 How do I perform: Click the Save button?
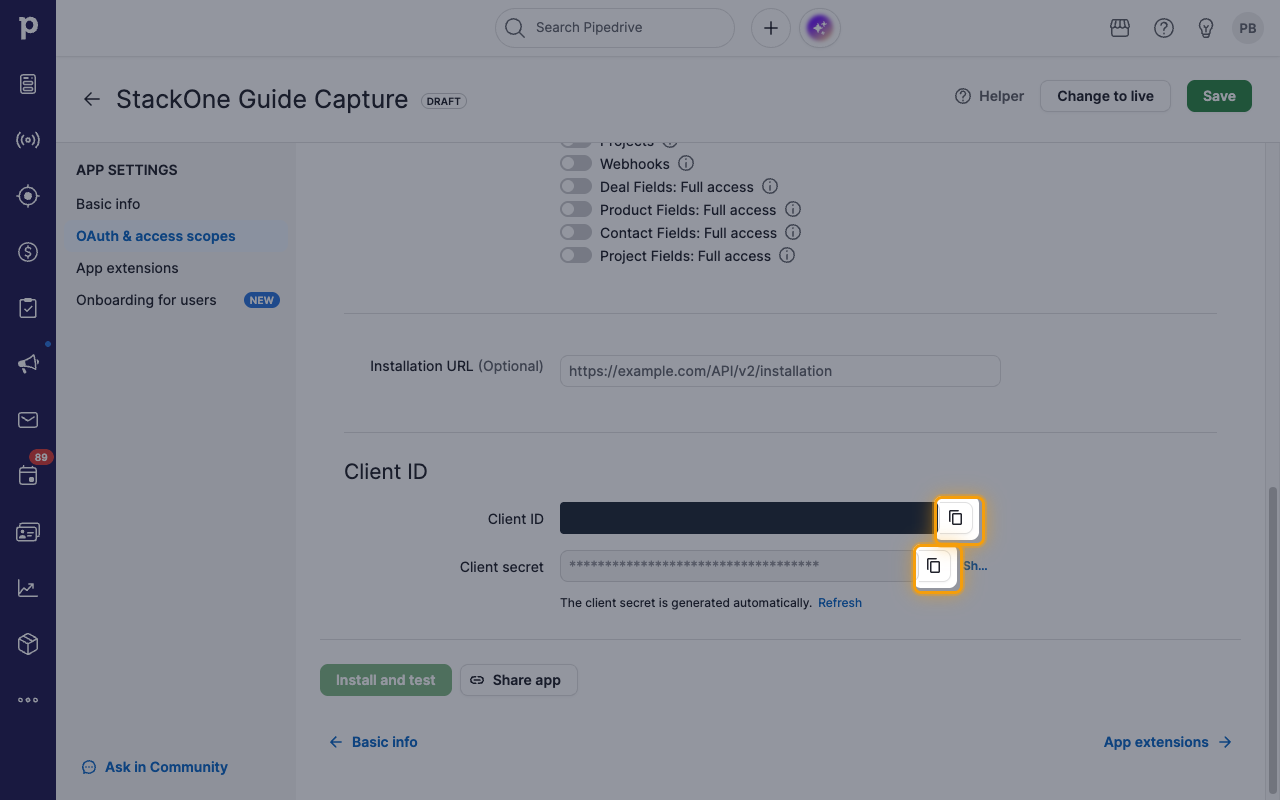coord(1219,96)
